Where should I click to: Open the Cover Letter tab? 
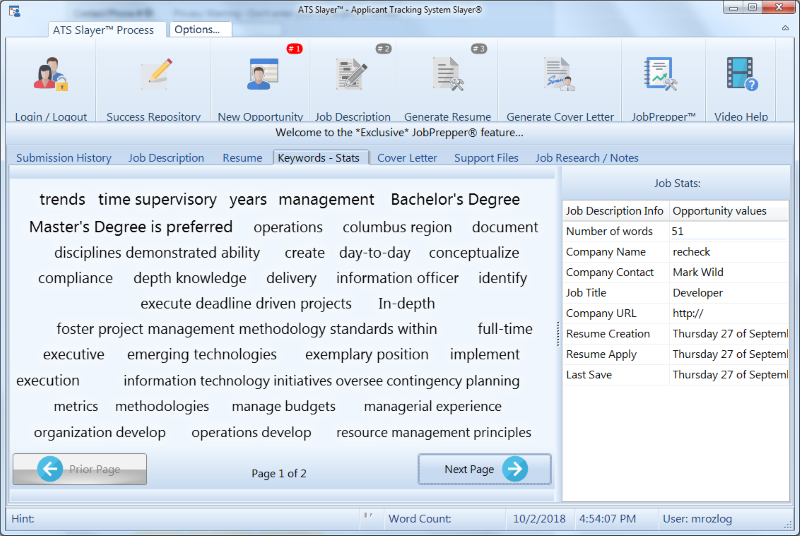tap(407, 158)
